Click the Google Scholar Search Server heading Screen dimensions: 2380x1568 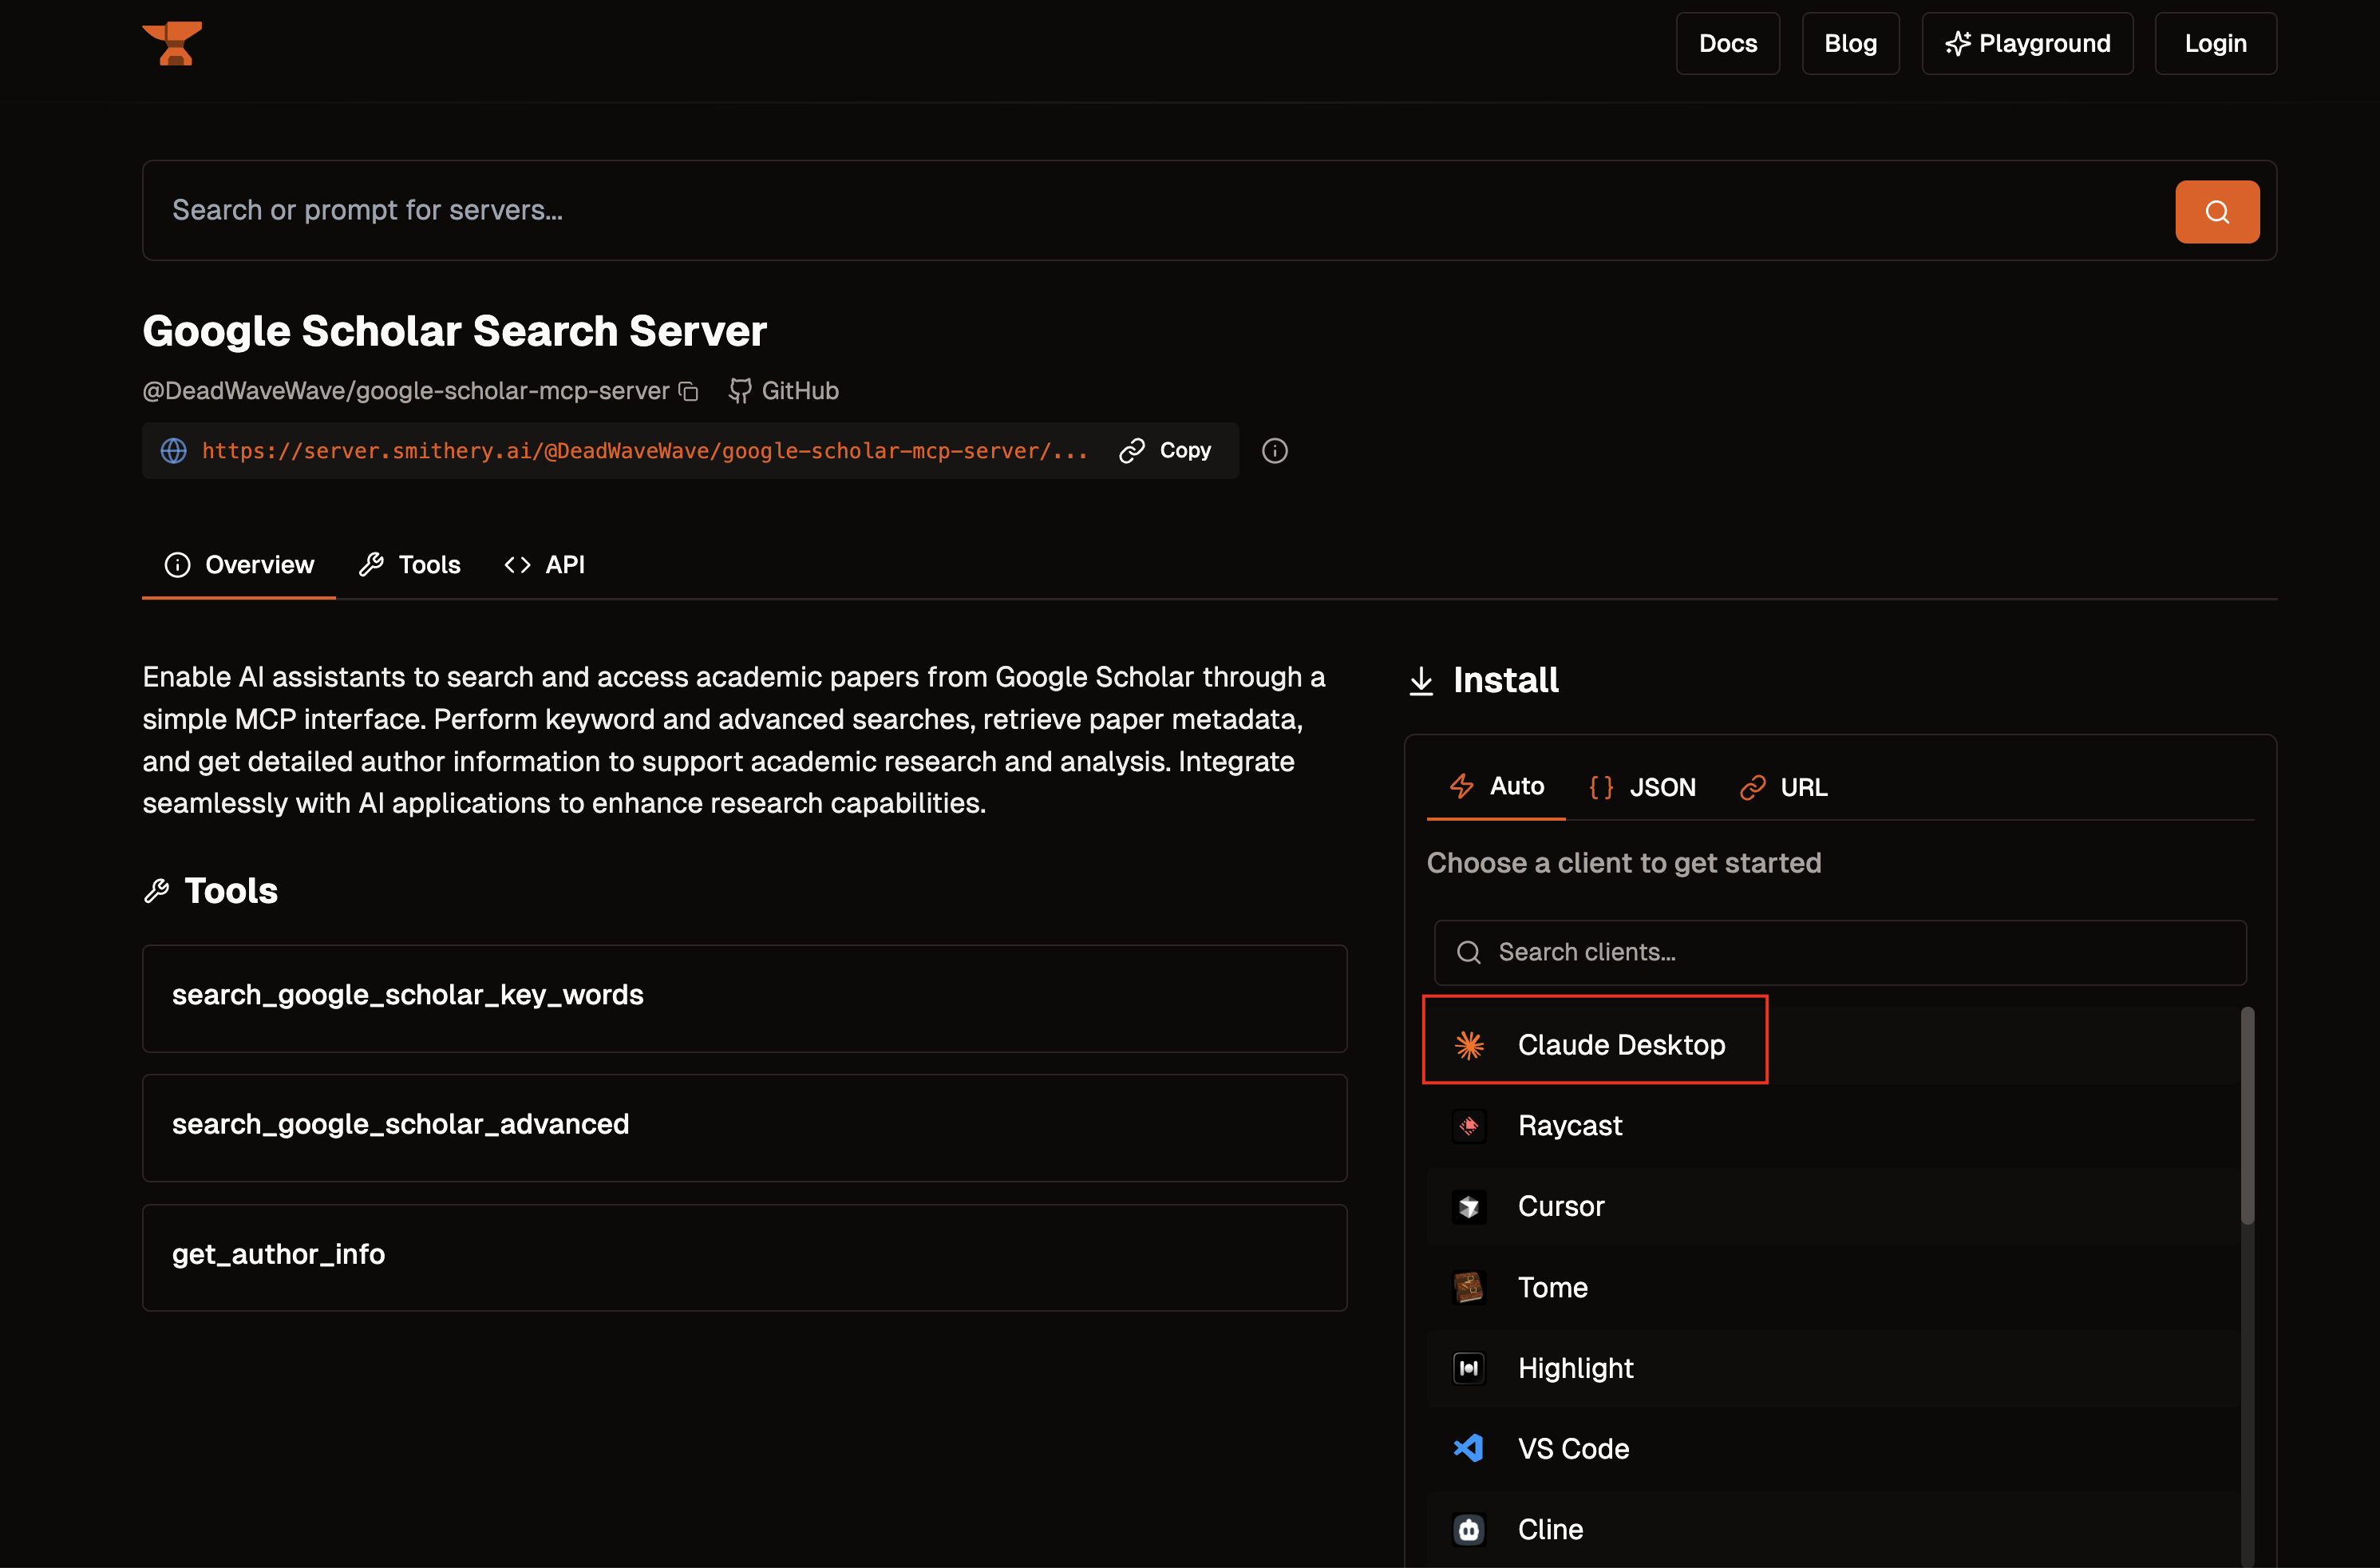coord(454,331)
